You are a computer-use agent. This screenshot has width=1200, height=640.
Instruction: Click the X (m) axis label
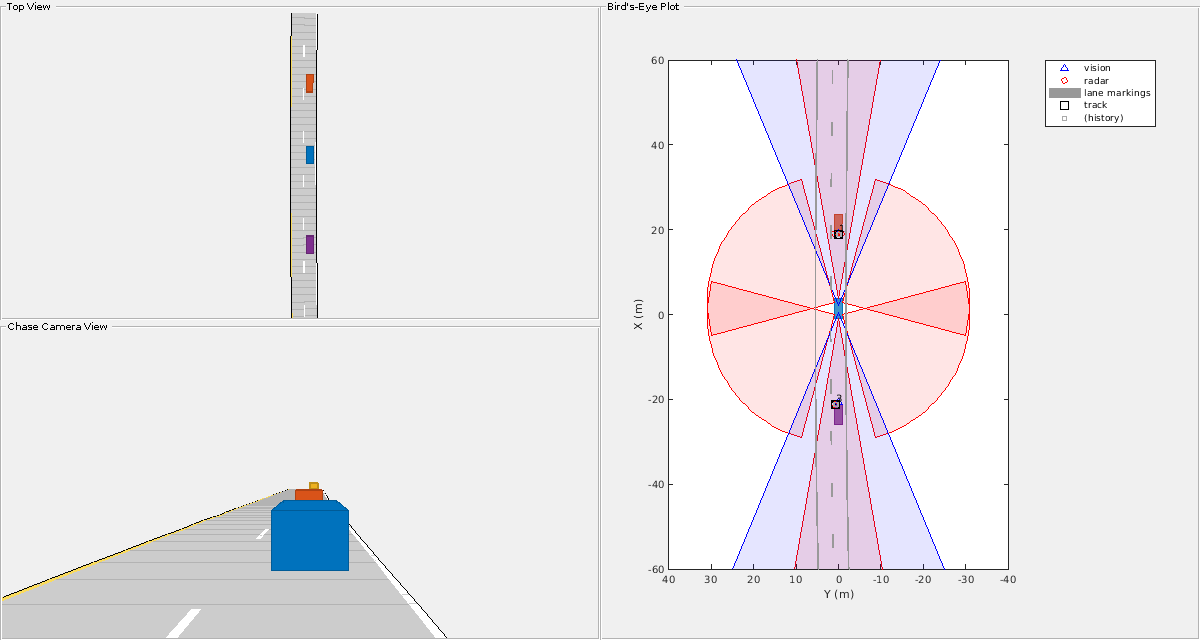(x=639, y=314)
